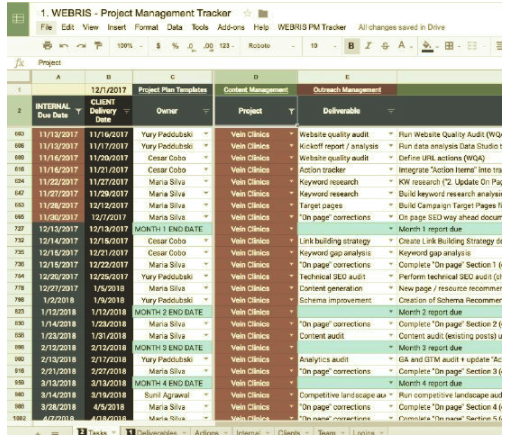Toggle Bold formatting
523x436 pixels.
pos(351,46)
